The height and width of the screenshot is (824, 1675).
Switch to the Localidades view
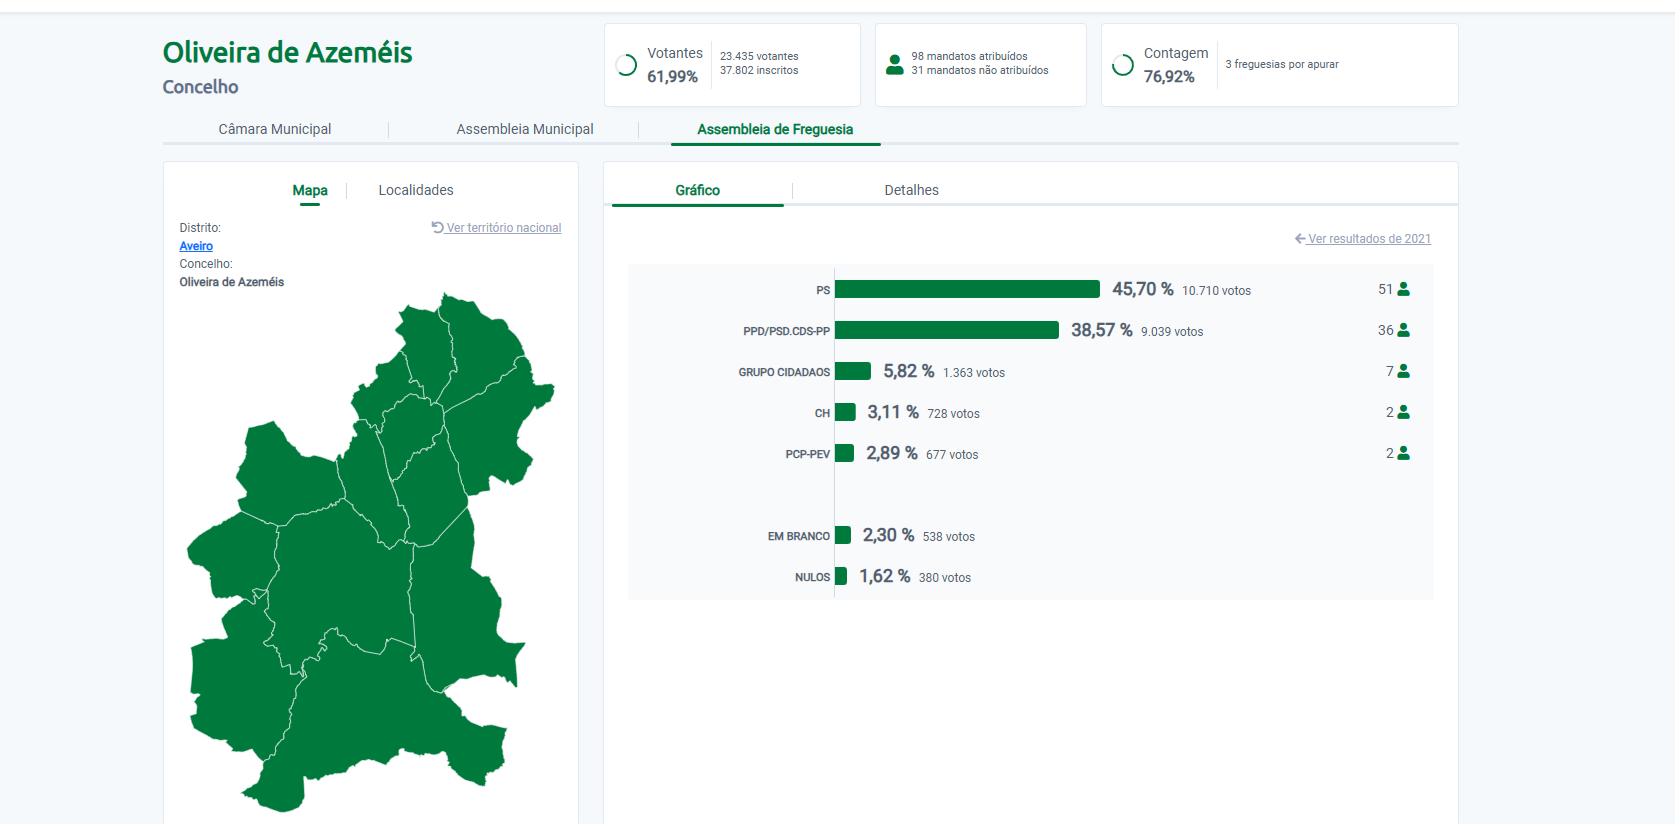pos(416,190)
